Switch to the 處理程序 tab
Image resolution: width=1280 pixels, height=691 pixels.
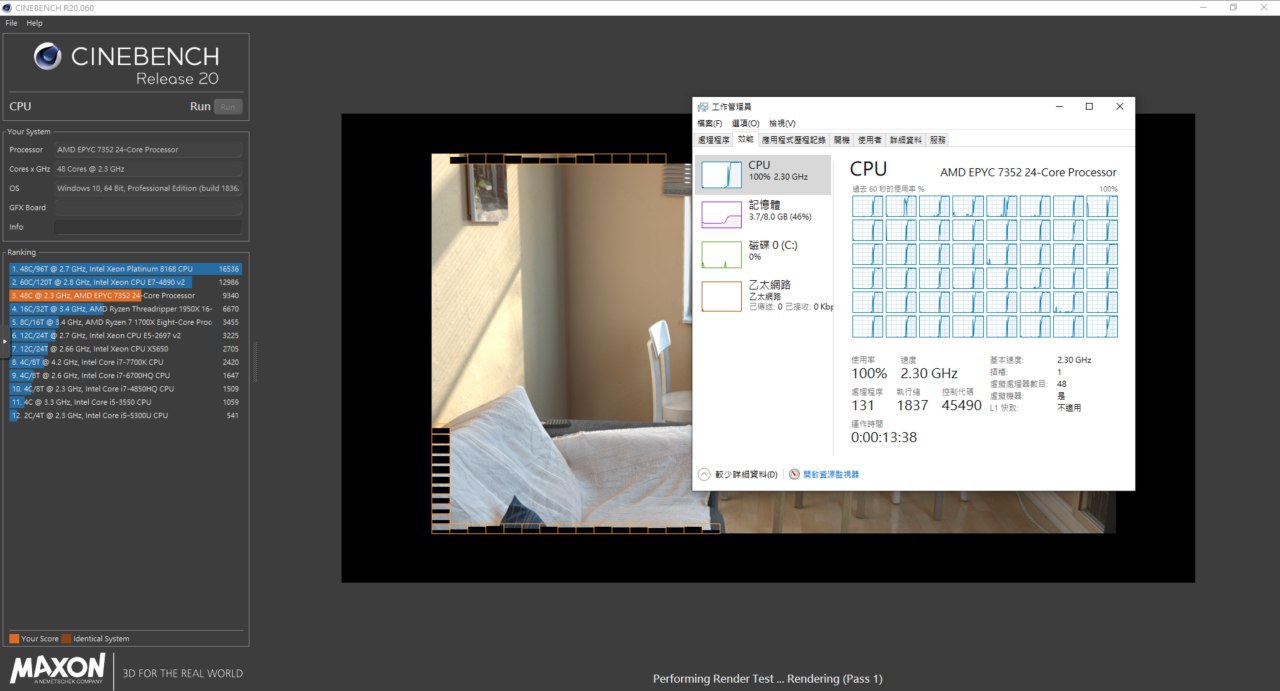[714, 140]
